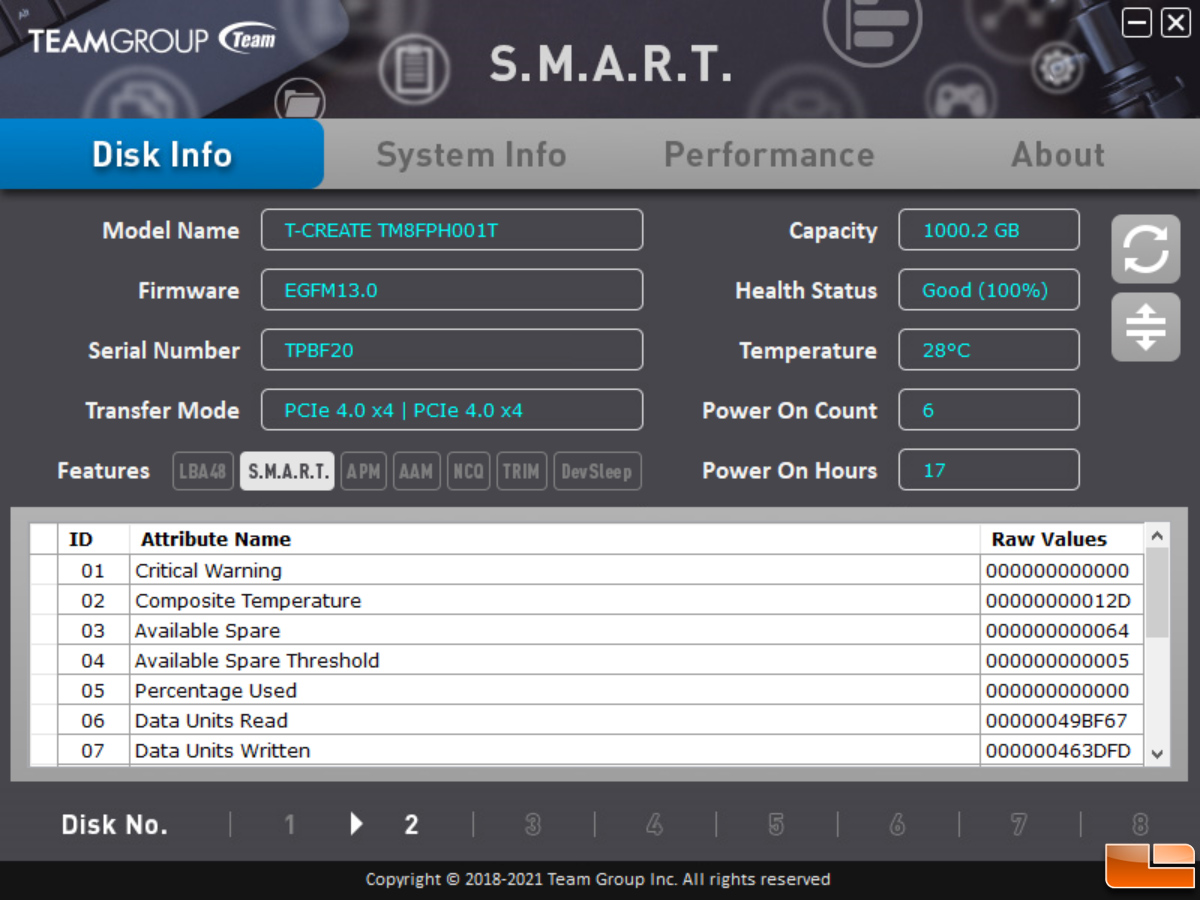Click the attribute table scrollbar thumb
The width and height of the screenshot is (1200, 900).
(1157, 592)
